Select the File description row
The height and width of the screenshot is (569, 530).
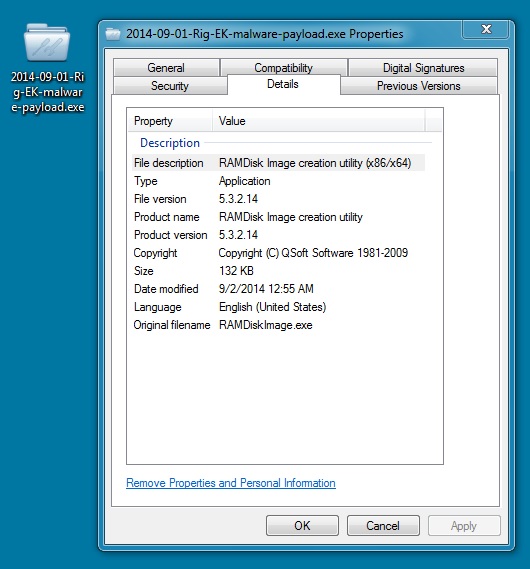coord(278,163)
